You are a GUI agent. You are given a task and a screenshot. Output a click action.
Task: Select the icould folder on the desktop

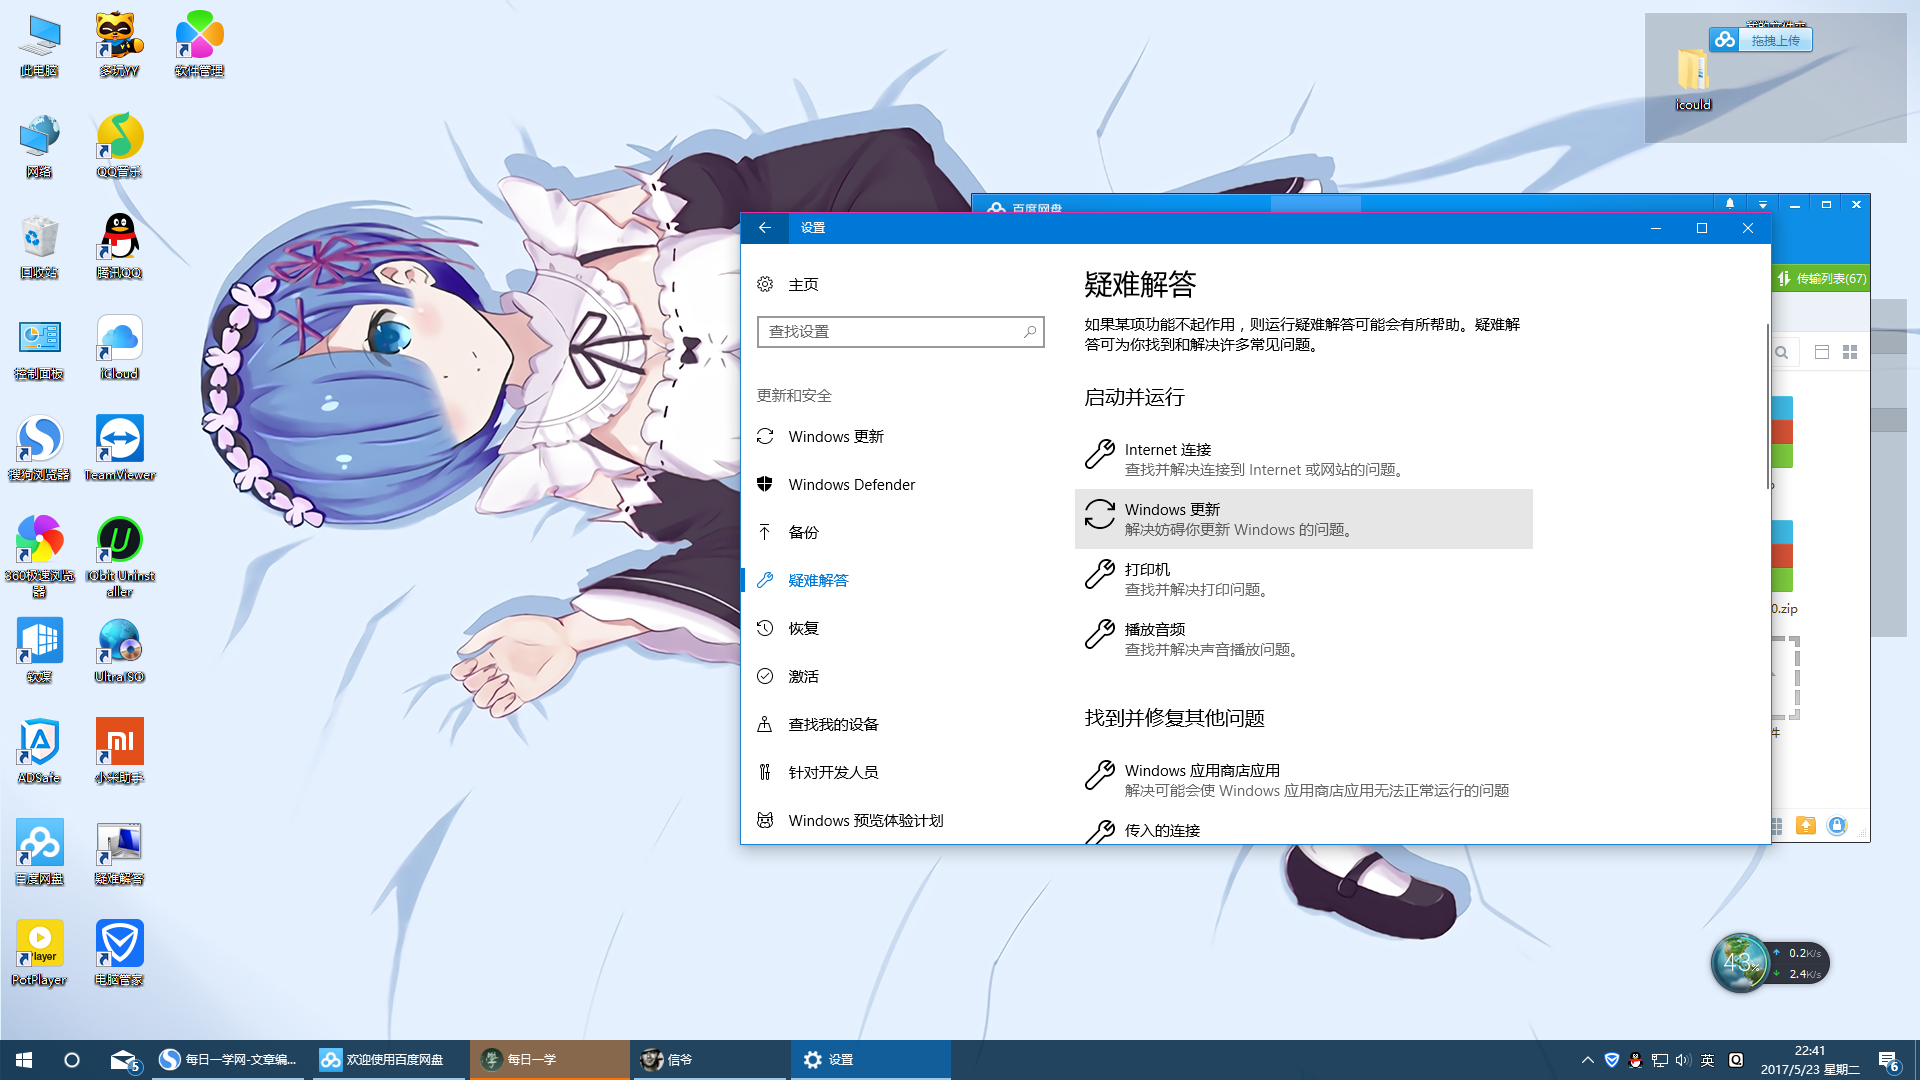pos(1693,79)
